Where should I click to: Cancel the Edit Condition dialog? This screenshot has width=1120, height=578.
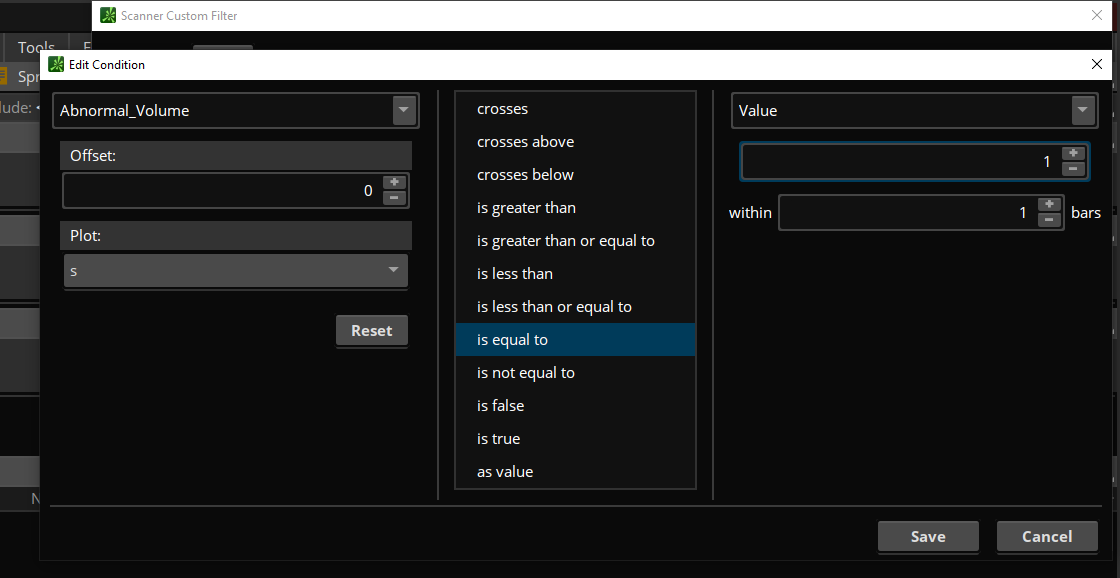(x=1046, y=537)
